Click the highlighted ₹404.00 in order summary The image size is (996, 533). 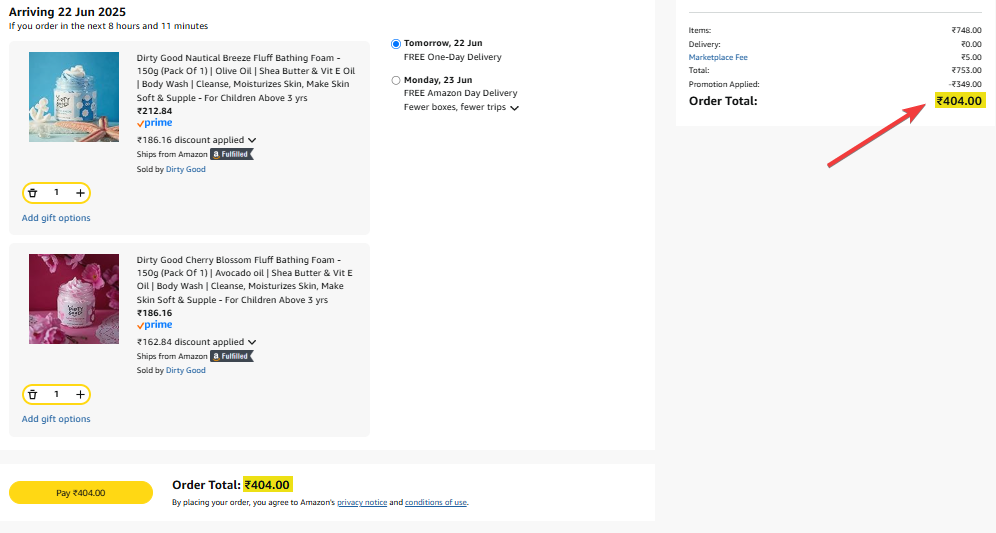point(960,101)
